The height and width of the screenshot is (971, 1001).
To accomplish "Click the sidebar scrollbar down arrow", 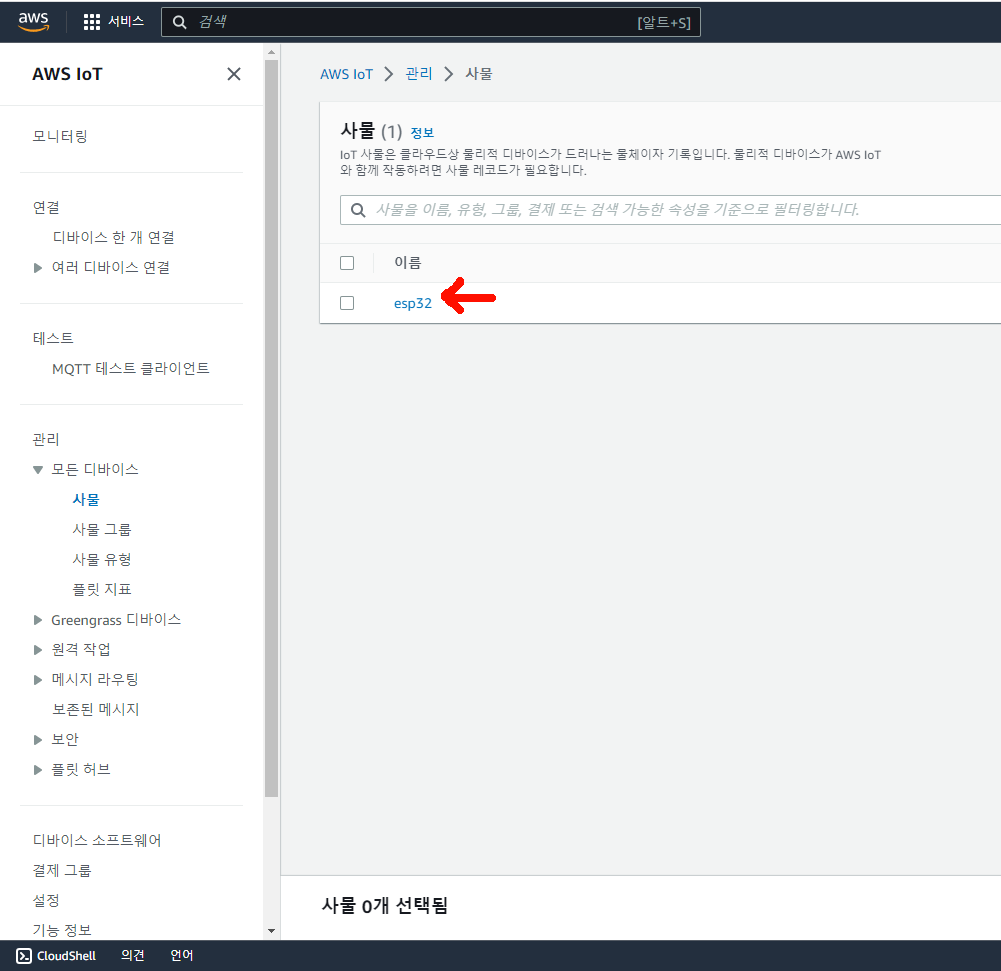I will (271, 931).
